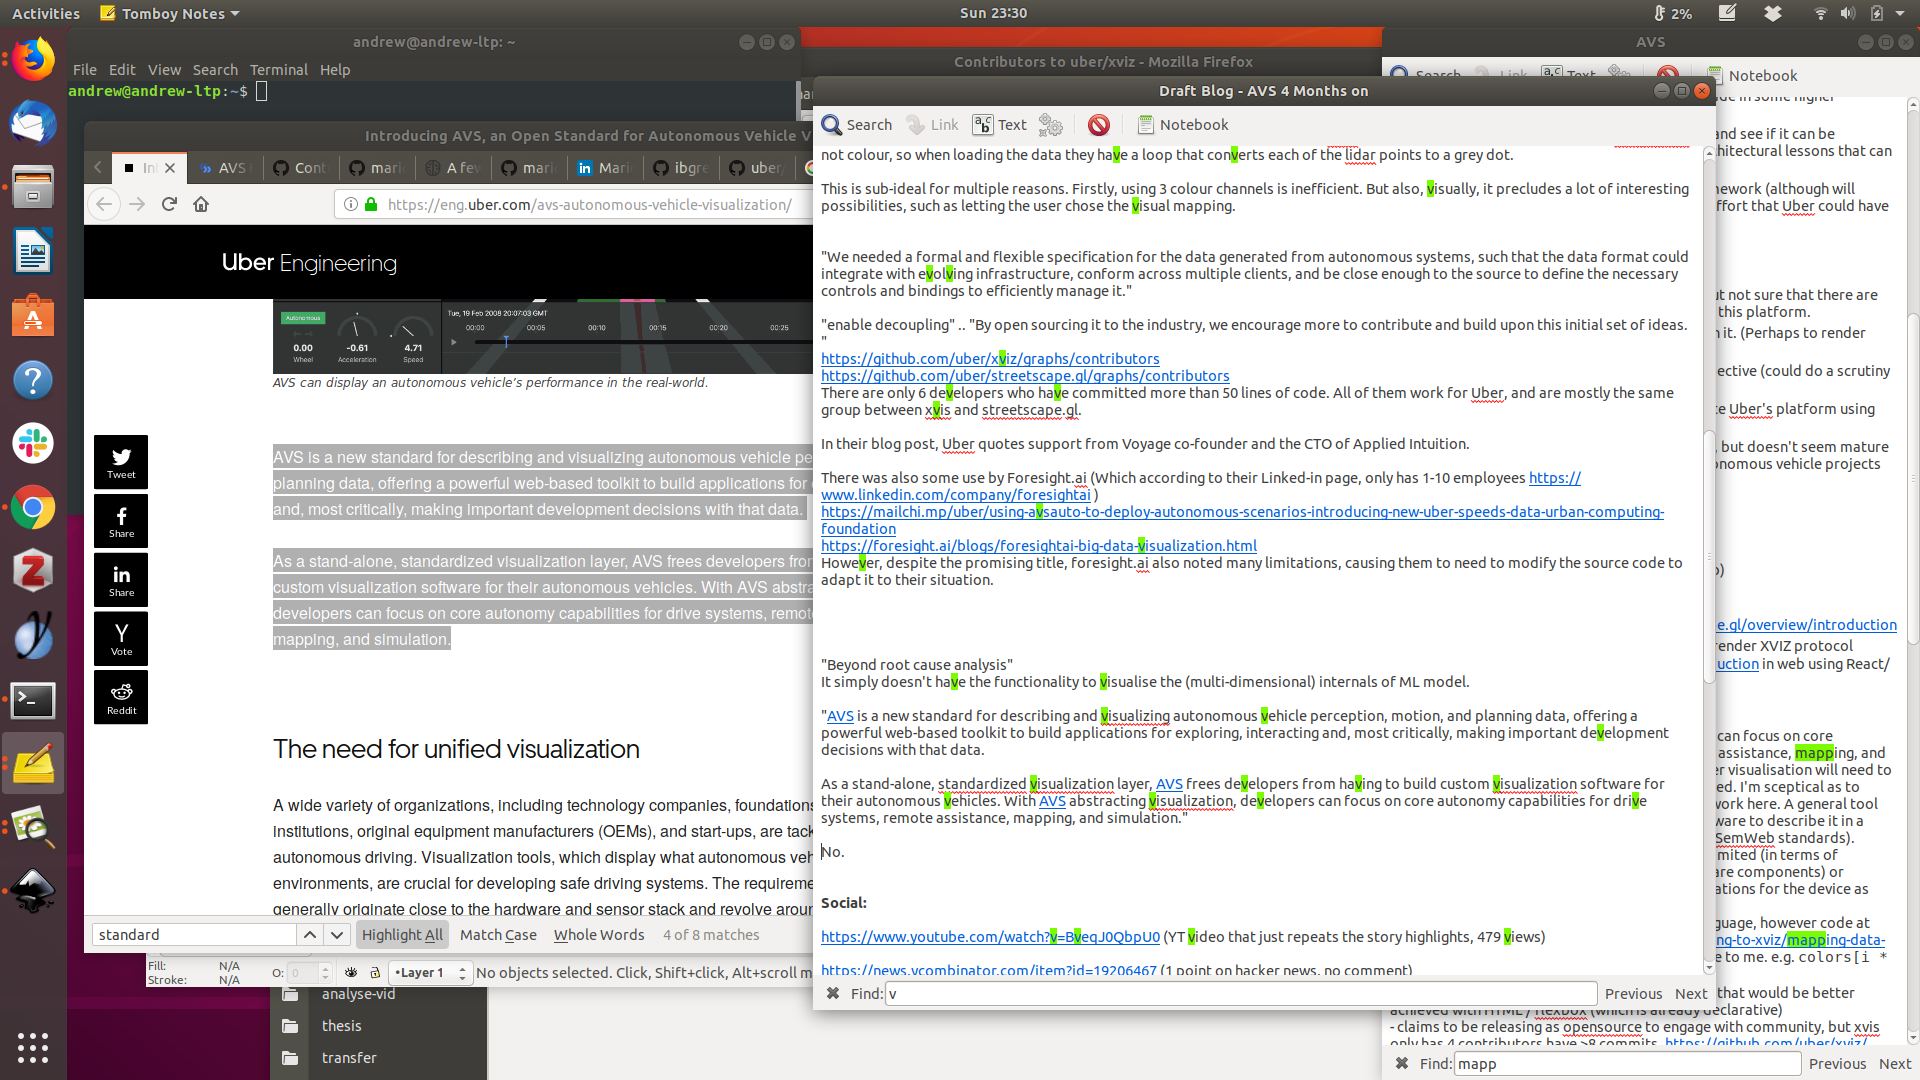Screen dimensions: 1920x1080
Task: Click the red Delete note icon
Action: [x=1098, y=125]
